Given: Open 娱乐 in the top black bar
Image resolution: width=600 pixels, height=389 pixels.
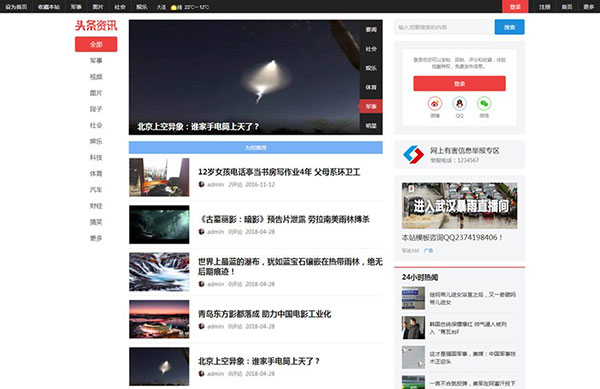Looking at the screenshot, I should point(142,7).
